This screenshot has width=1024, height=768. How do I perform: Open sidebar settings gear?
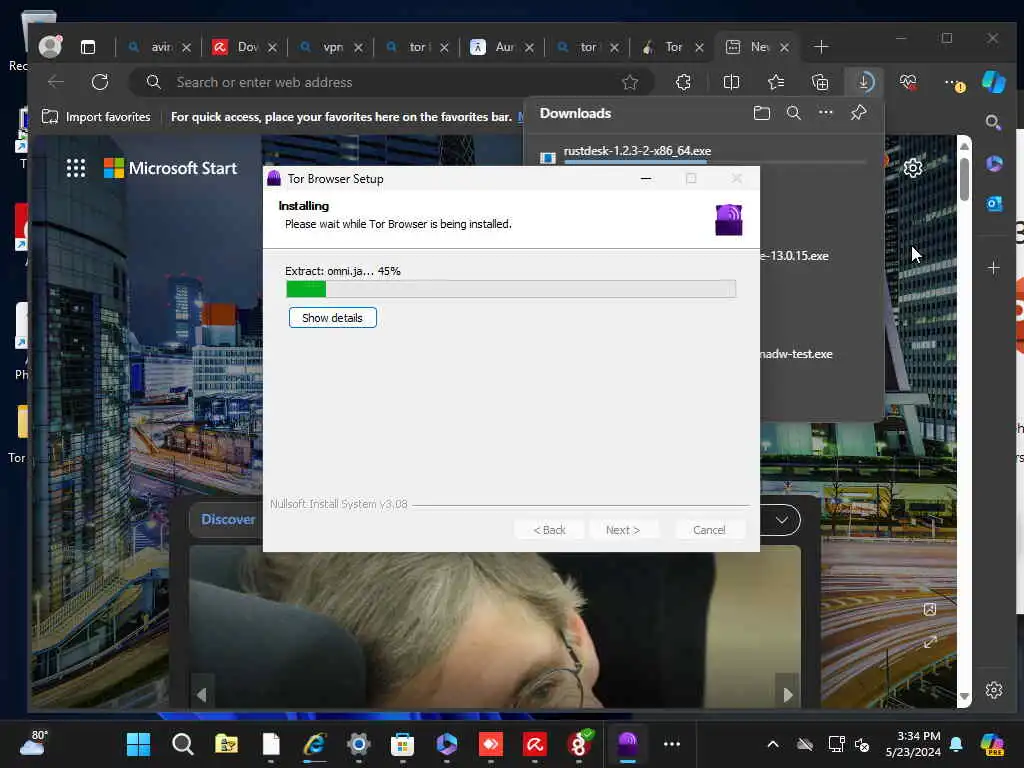click(993, 690)
